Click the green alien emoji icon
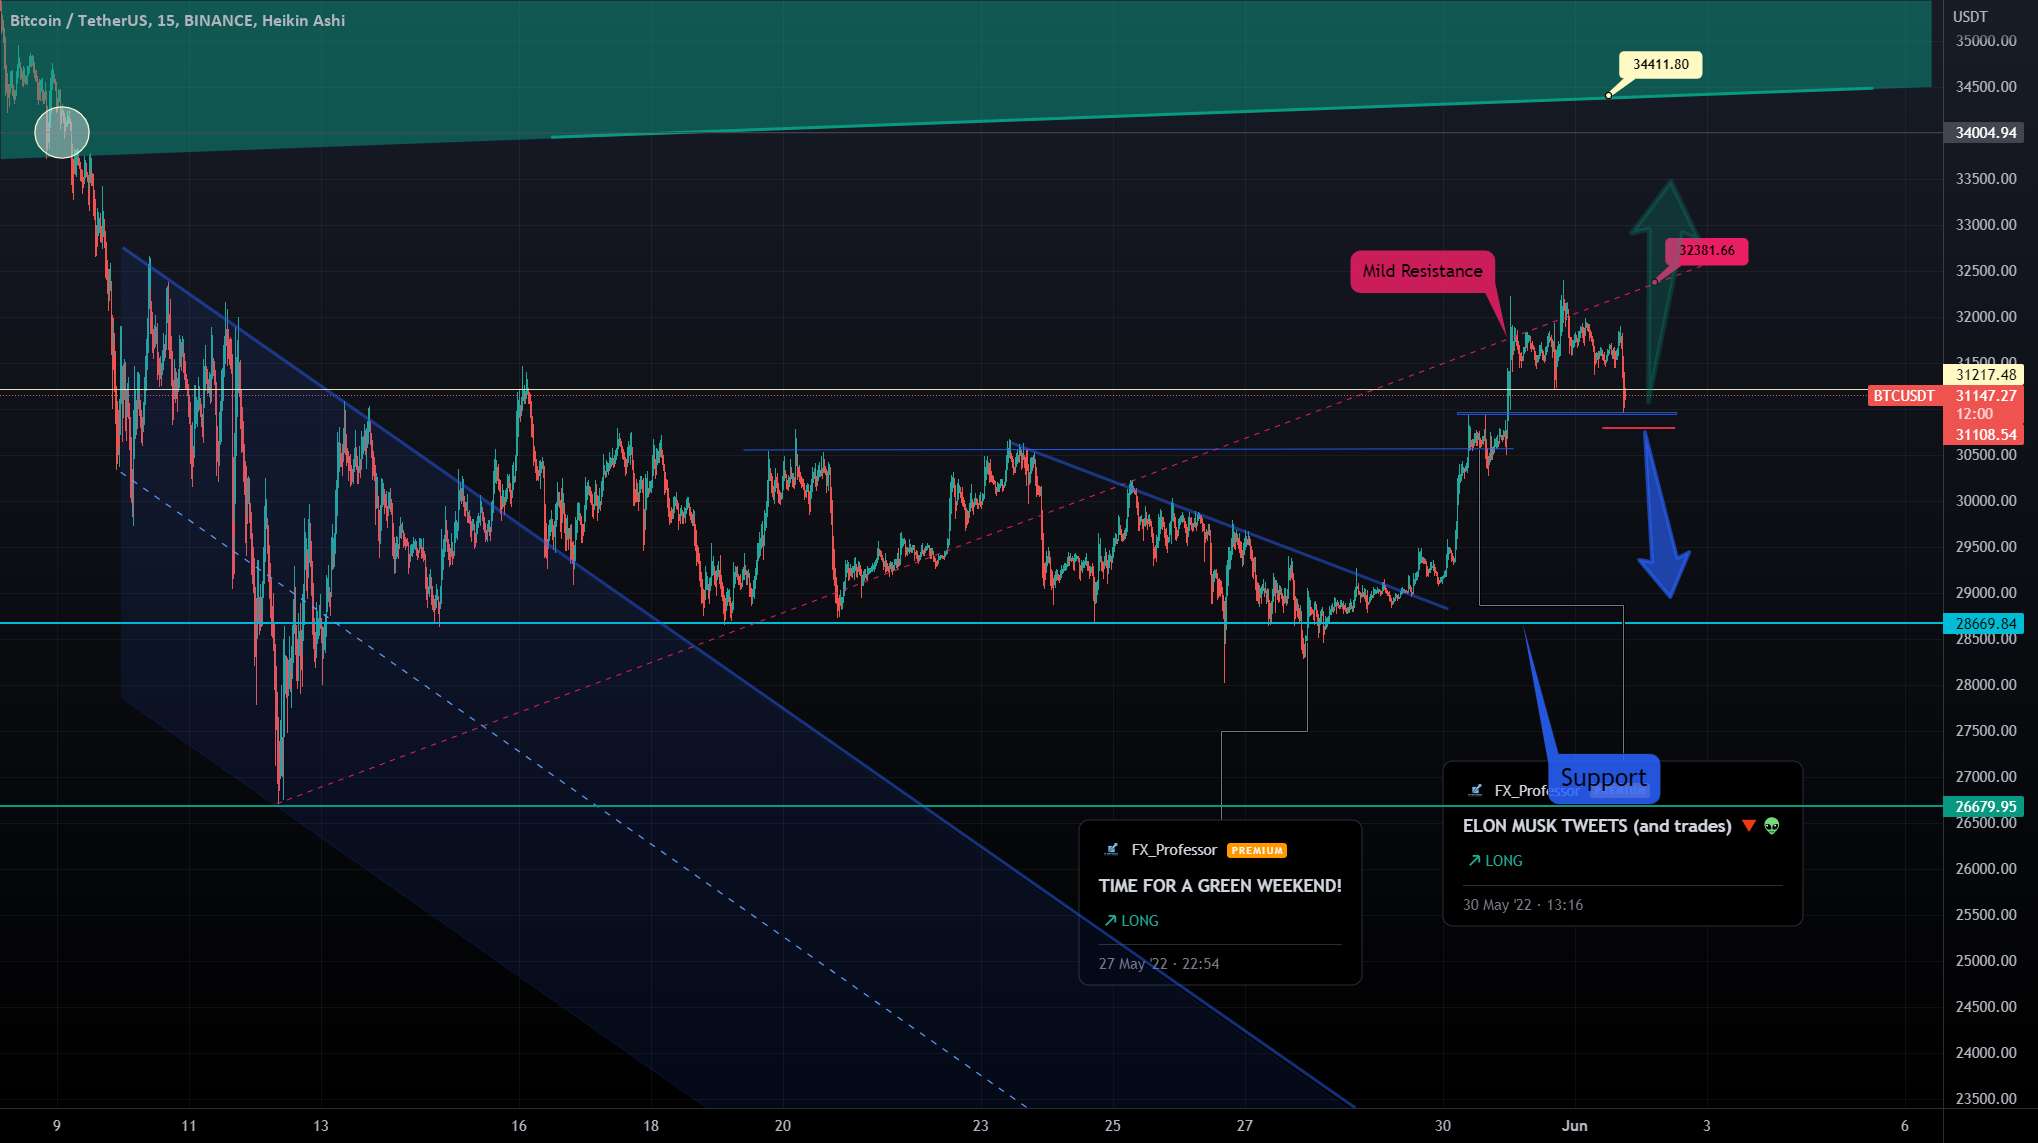This screenshot has height=1143, width=2038. click(x=1772, y=826)
